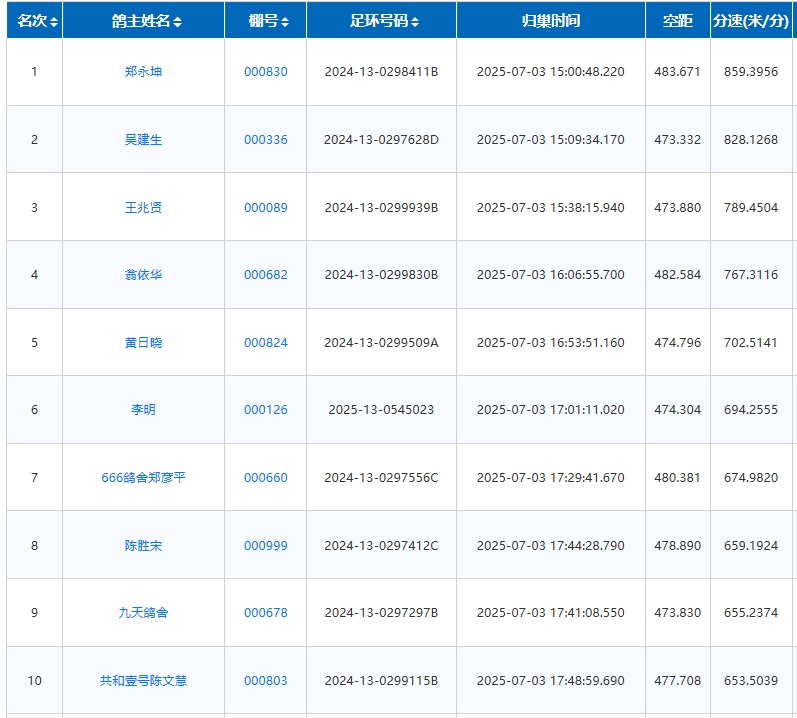This screenshot has width=797, height=718.
Task: Open owner link 666鸽舍郑廖平
Action: coord(143,478)
